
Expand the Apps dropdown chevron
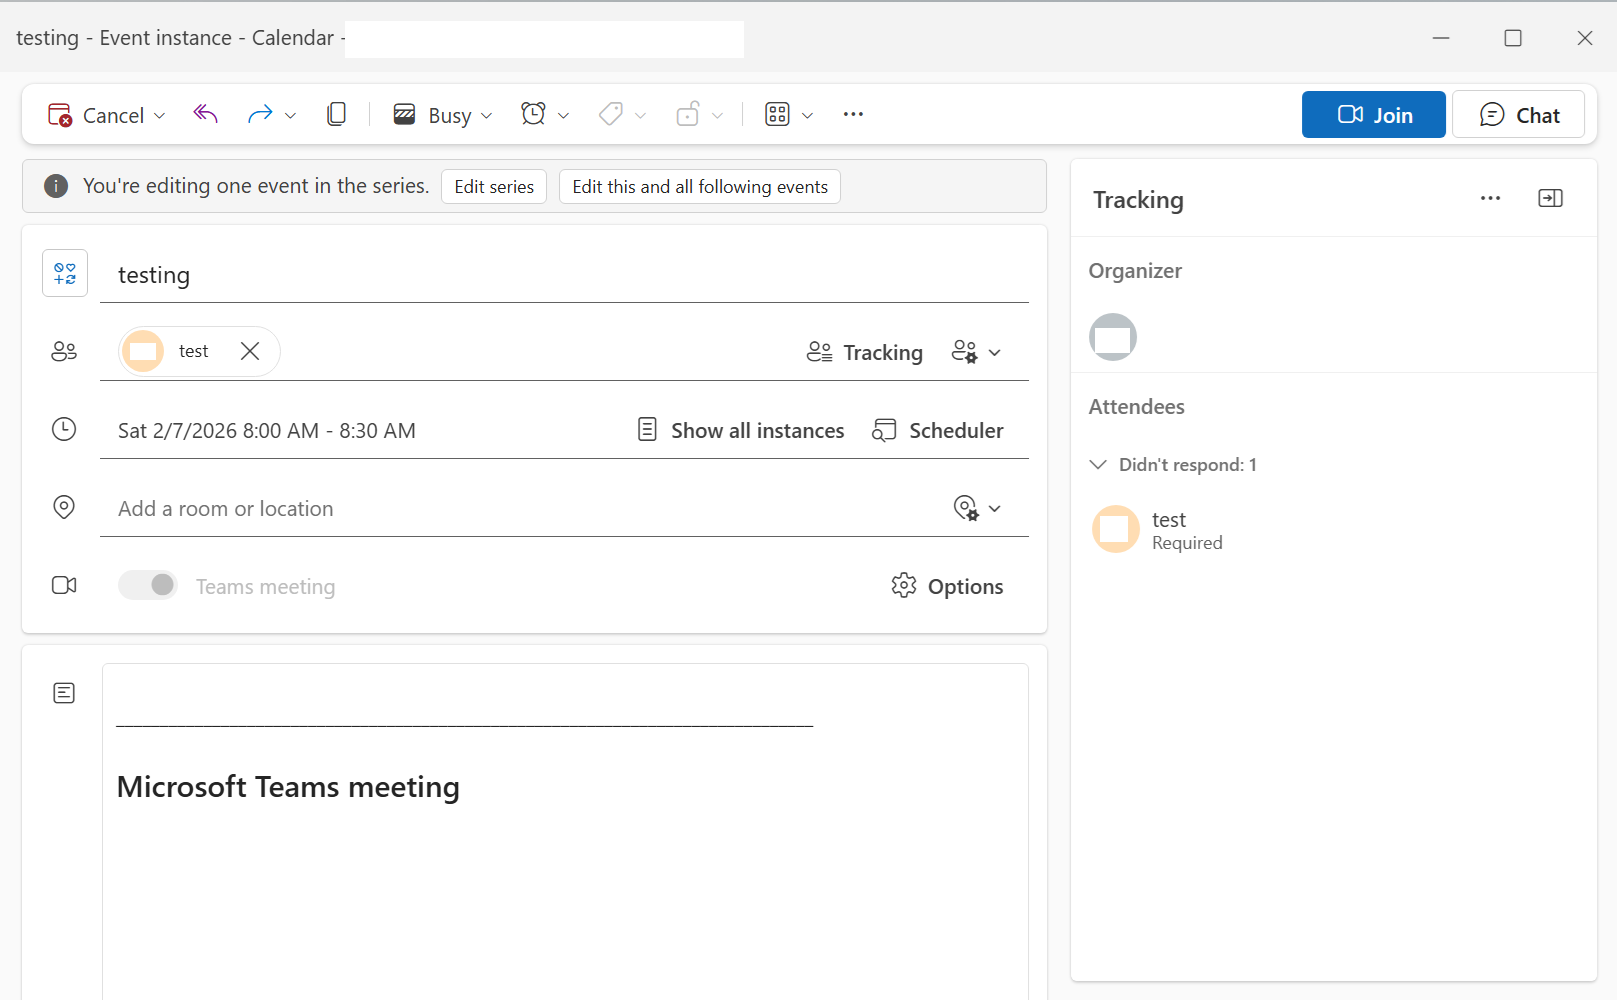[808, 116]
